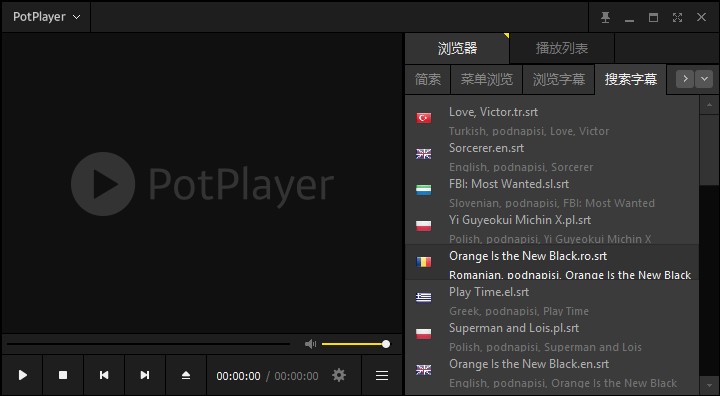Click the UK flag beside Sorcerer.en.srt

(x=423, y=153)
